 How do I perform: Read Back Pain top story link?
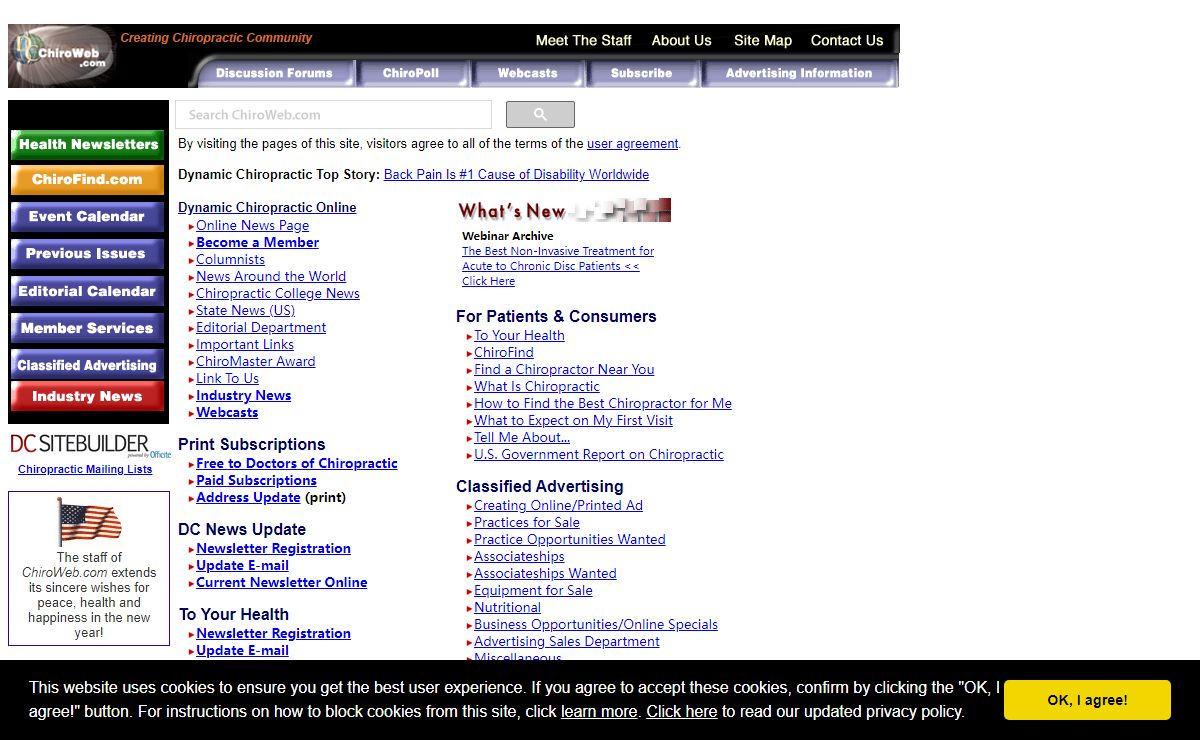(516, 175)
